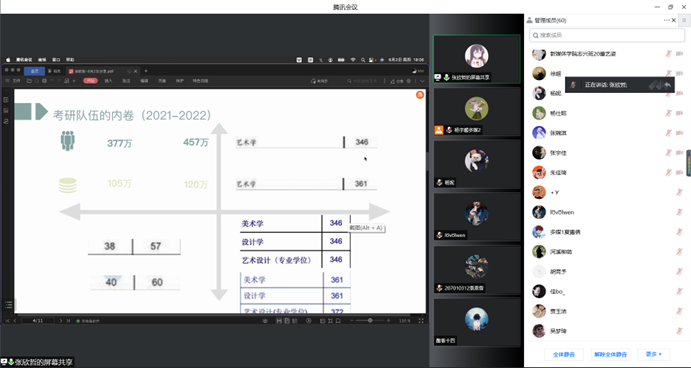Select the highlighted 开始 ribbon tab

pos(90,81)
